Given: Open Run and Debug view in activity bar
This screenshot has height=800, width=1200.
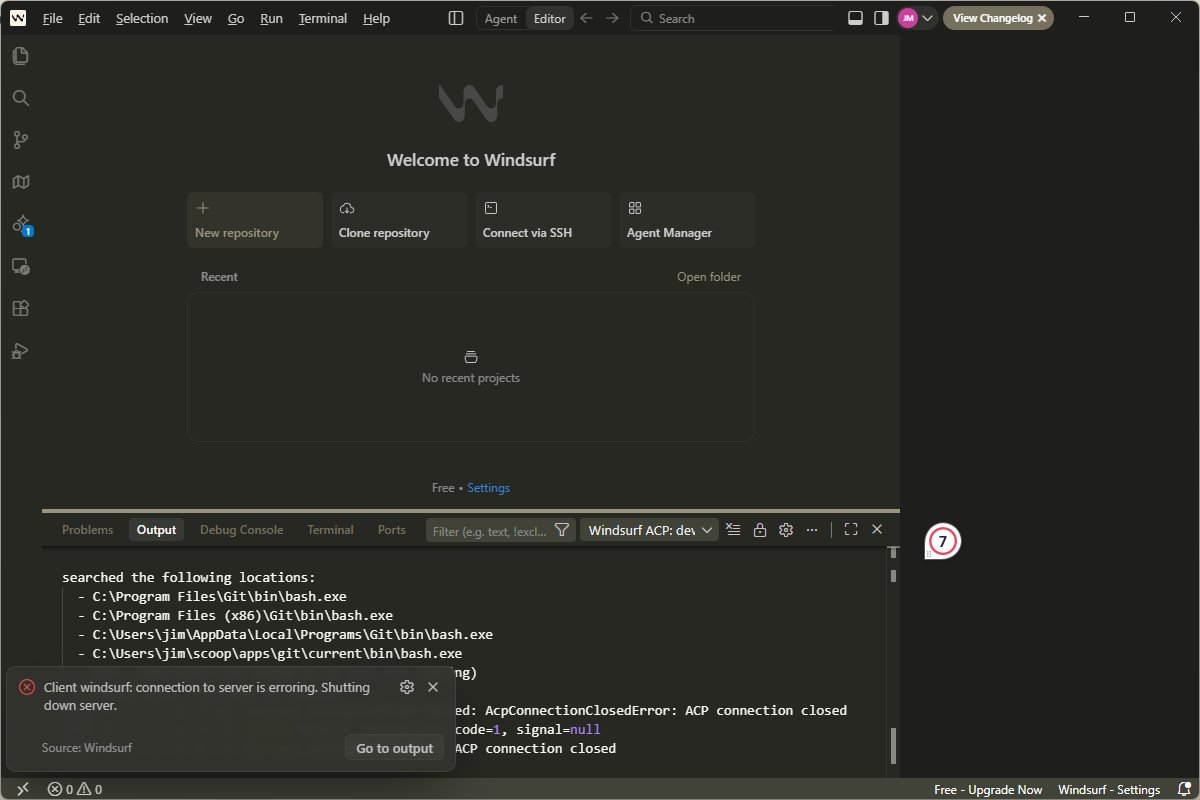Looking at the screenshot, I should [20, 350].
